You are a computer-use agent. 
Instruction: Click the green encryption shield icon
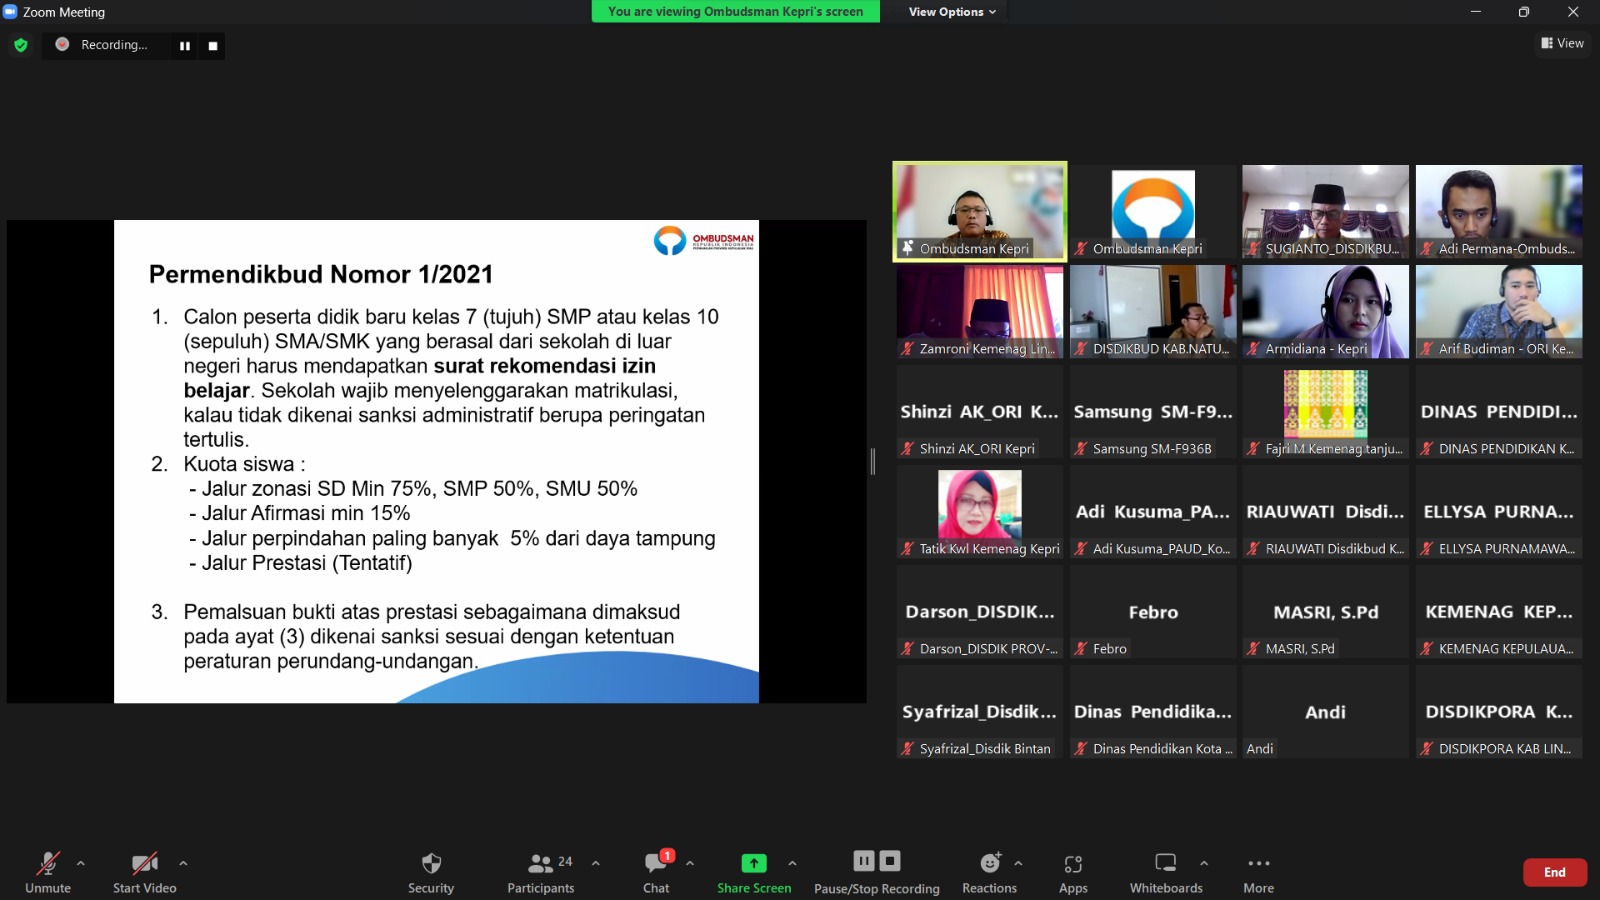click(21, 45)
